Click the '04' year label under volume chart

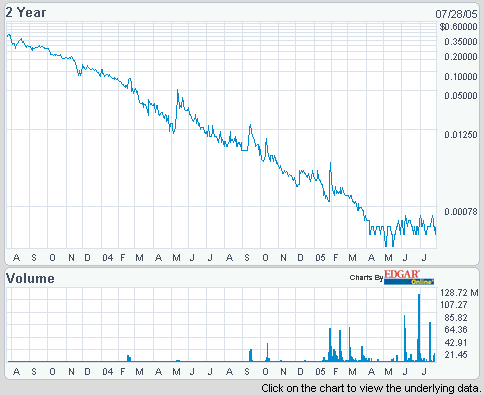click(108, 372)
